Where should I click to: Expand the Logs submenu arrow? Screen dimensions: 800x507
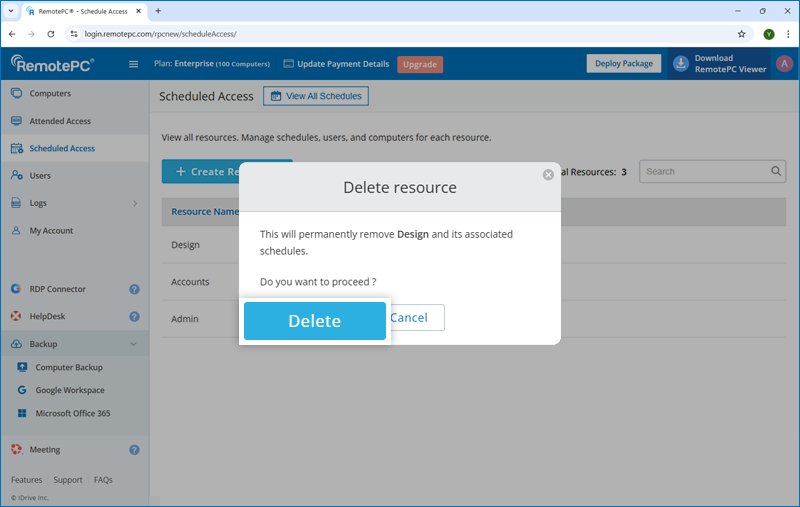click(134, 204)
